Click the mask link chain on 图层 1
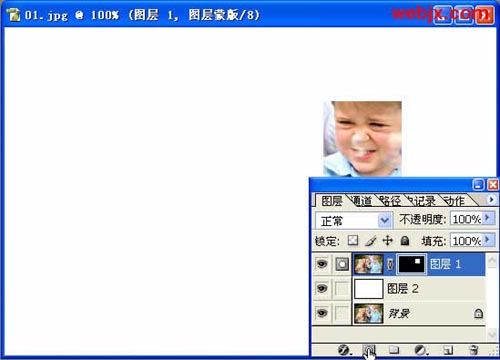Screen dimensions: 500x360 (x=390, y=264)
